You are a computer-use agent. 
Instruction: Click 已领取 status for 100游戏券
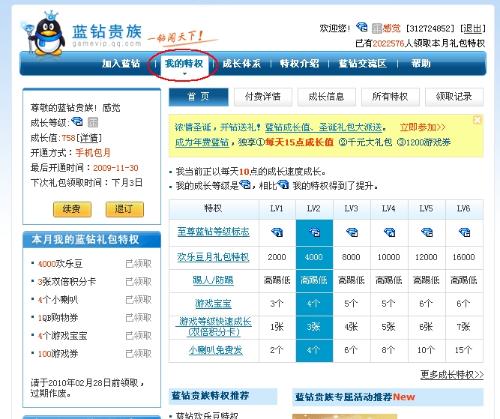[x=138, y=354]
